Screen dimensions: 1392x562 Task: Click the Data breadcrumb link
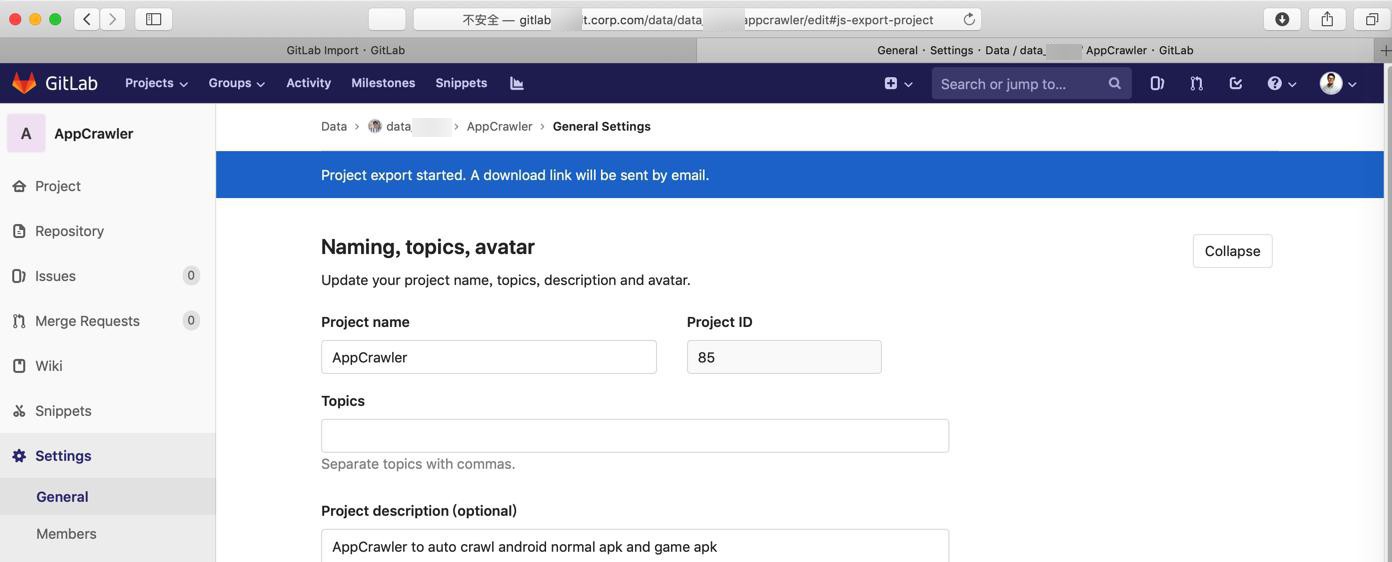[x=334, y=126]
